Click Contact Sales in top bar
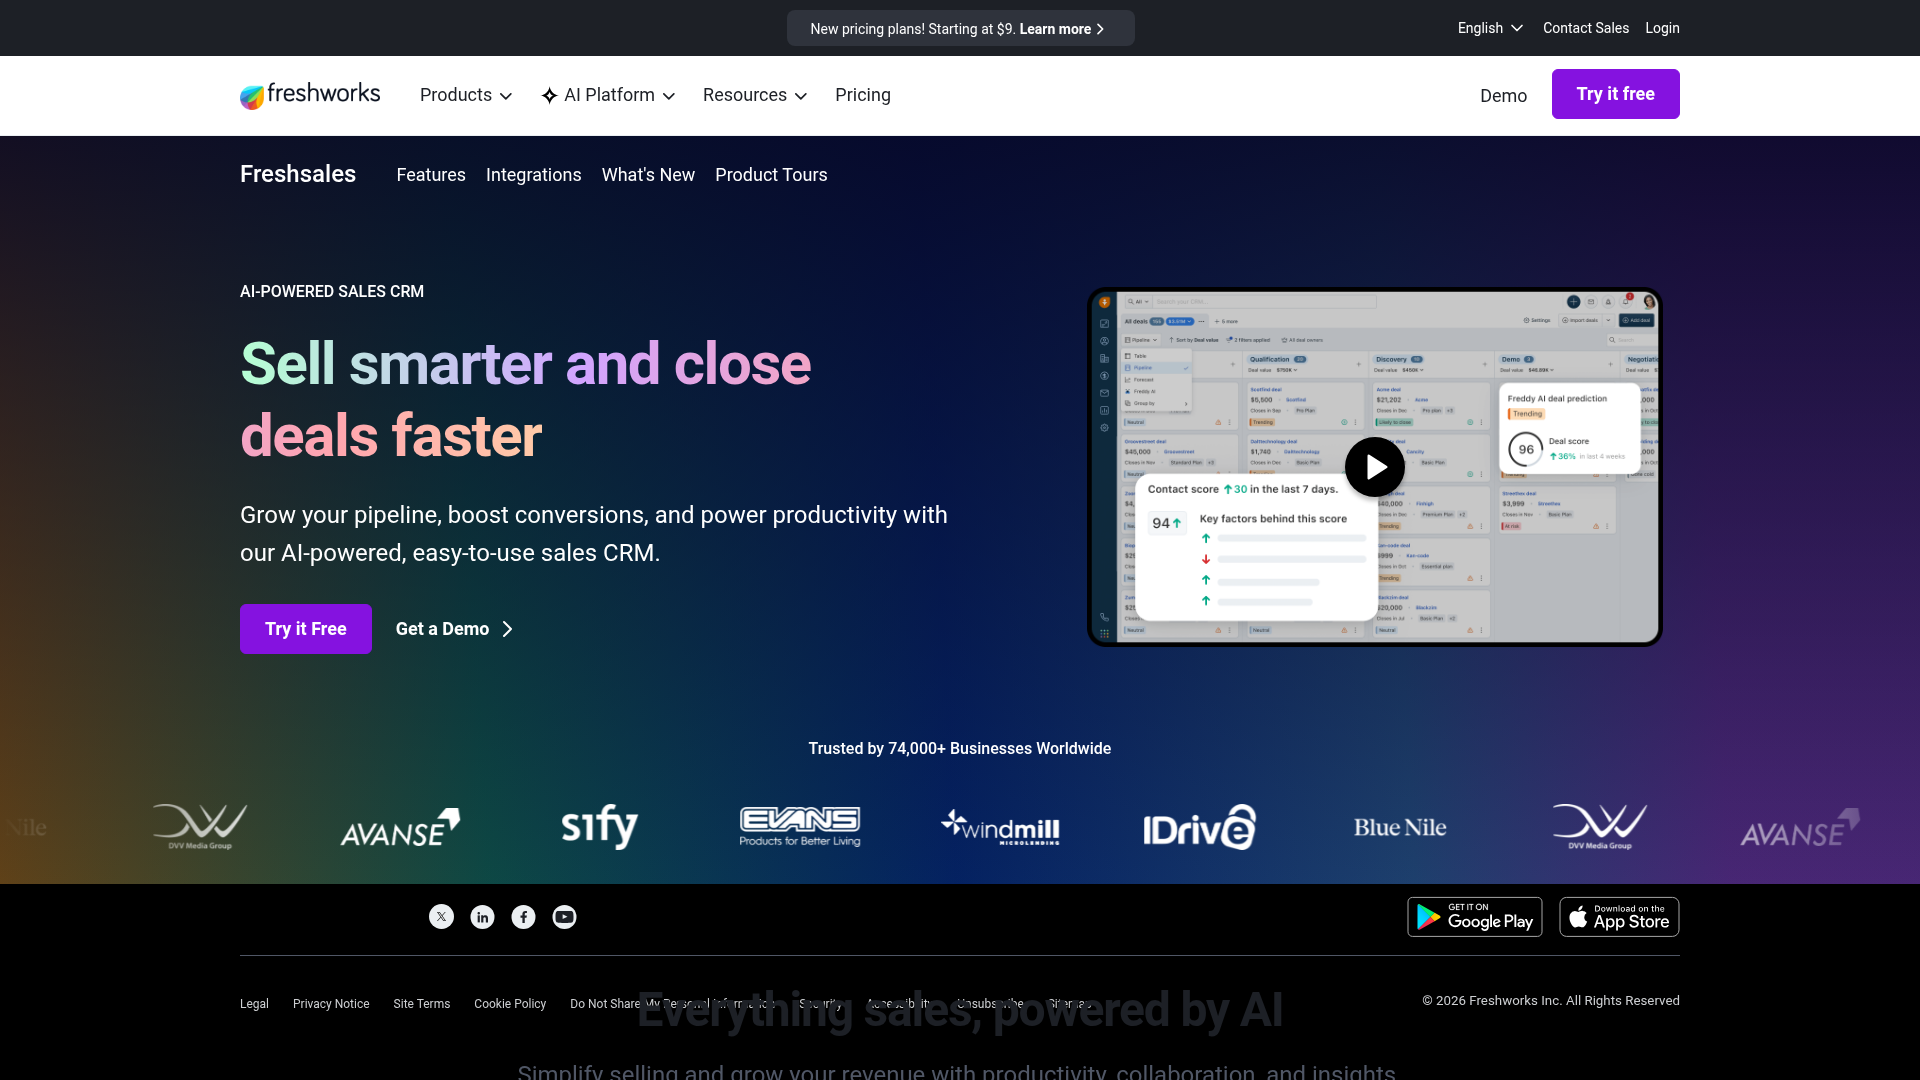Screen dimensions: 1920x1080 click(x=1586, y=28)
